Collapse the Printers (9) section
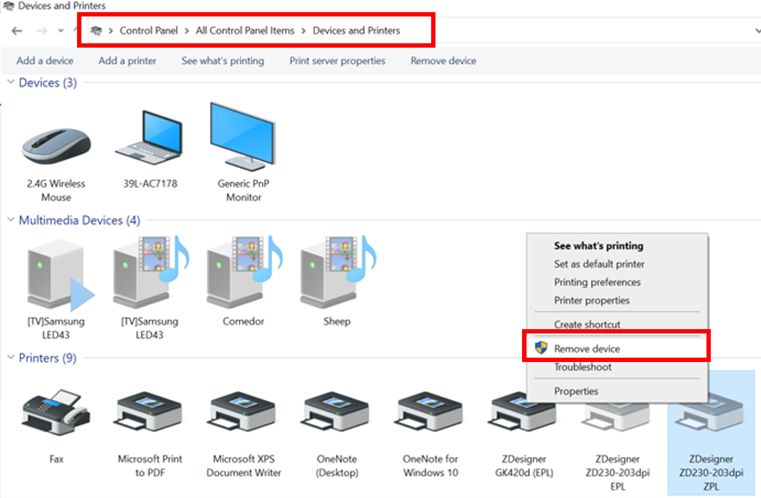The image size is (761, 498). [11, 358]
